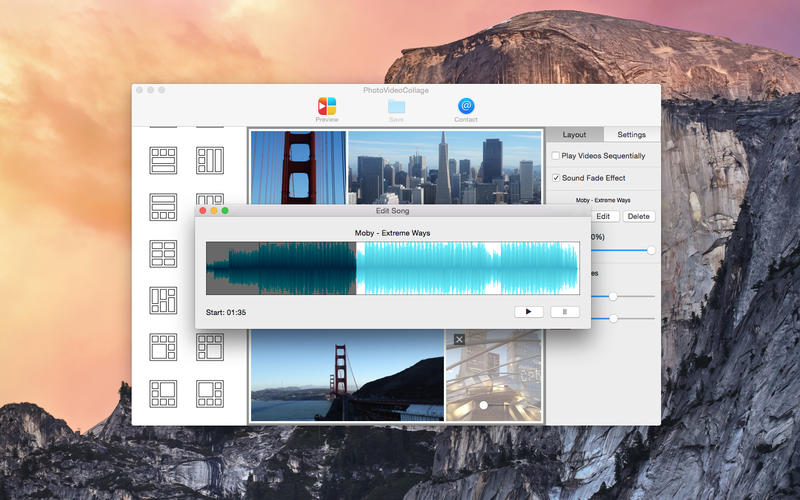
Task: Select the San Francisco skyline photo
Action: [443, 168]
